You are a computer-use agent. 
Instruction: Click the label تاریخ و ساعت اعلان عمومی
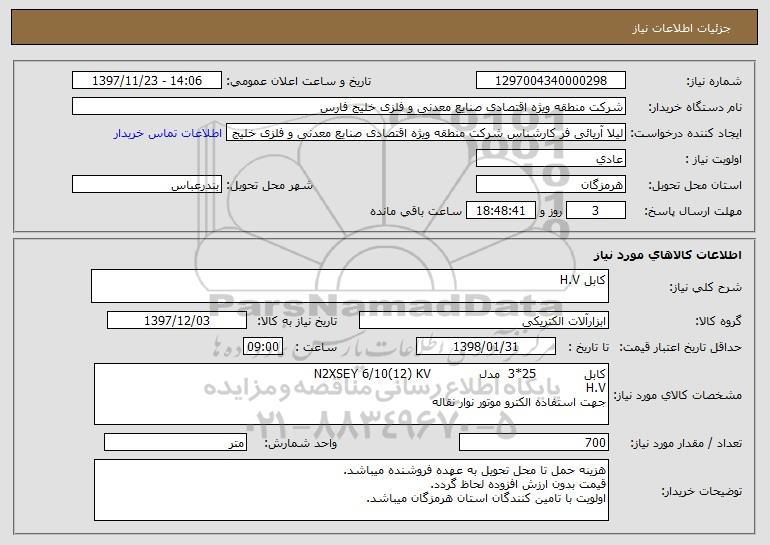[x=299, y=81]
